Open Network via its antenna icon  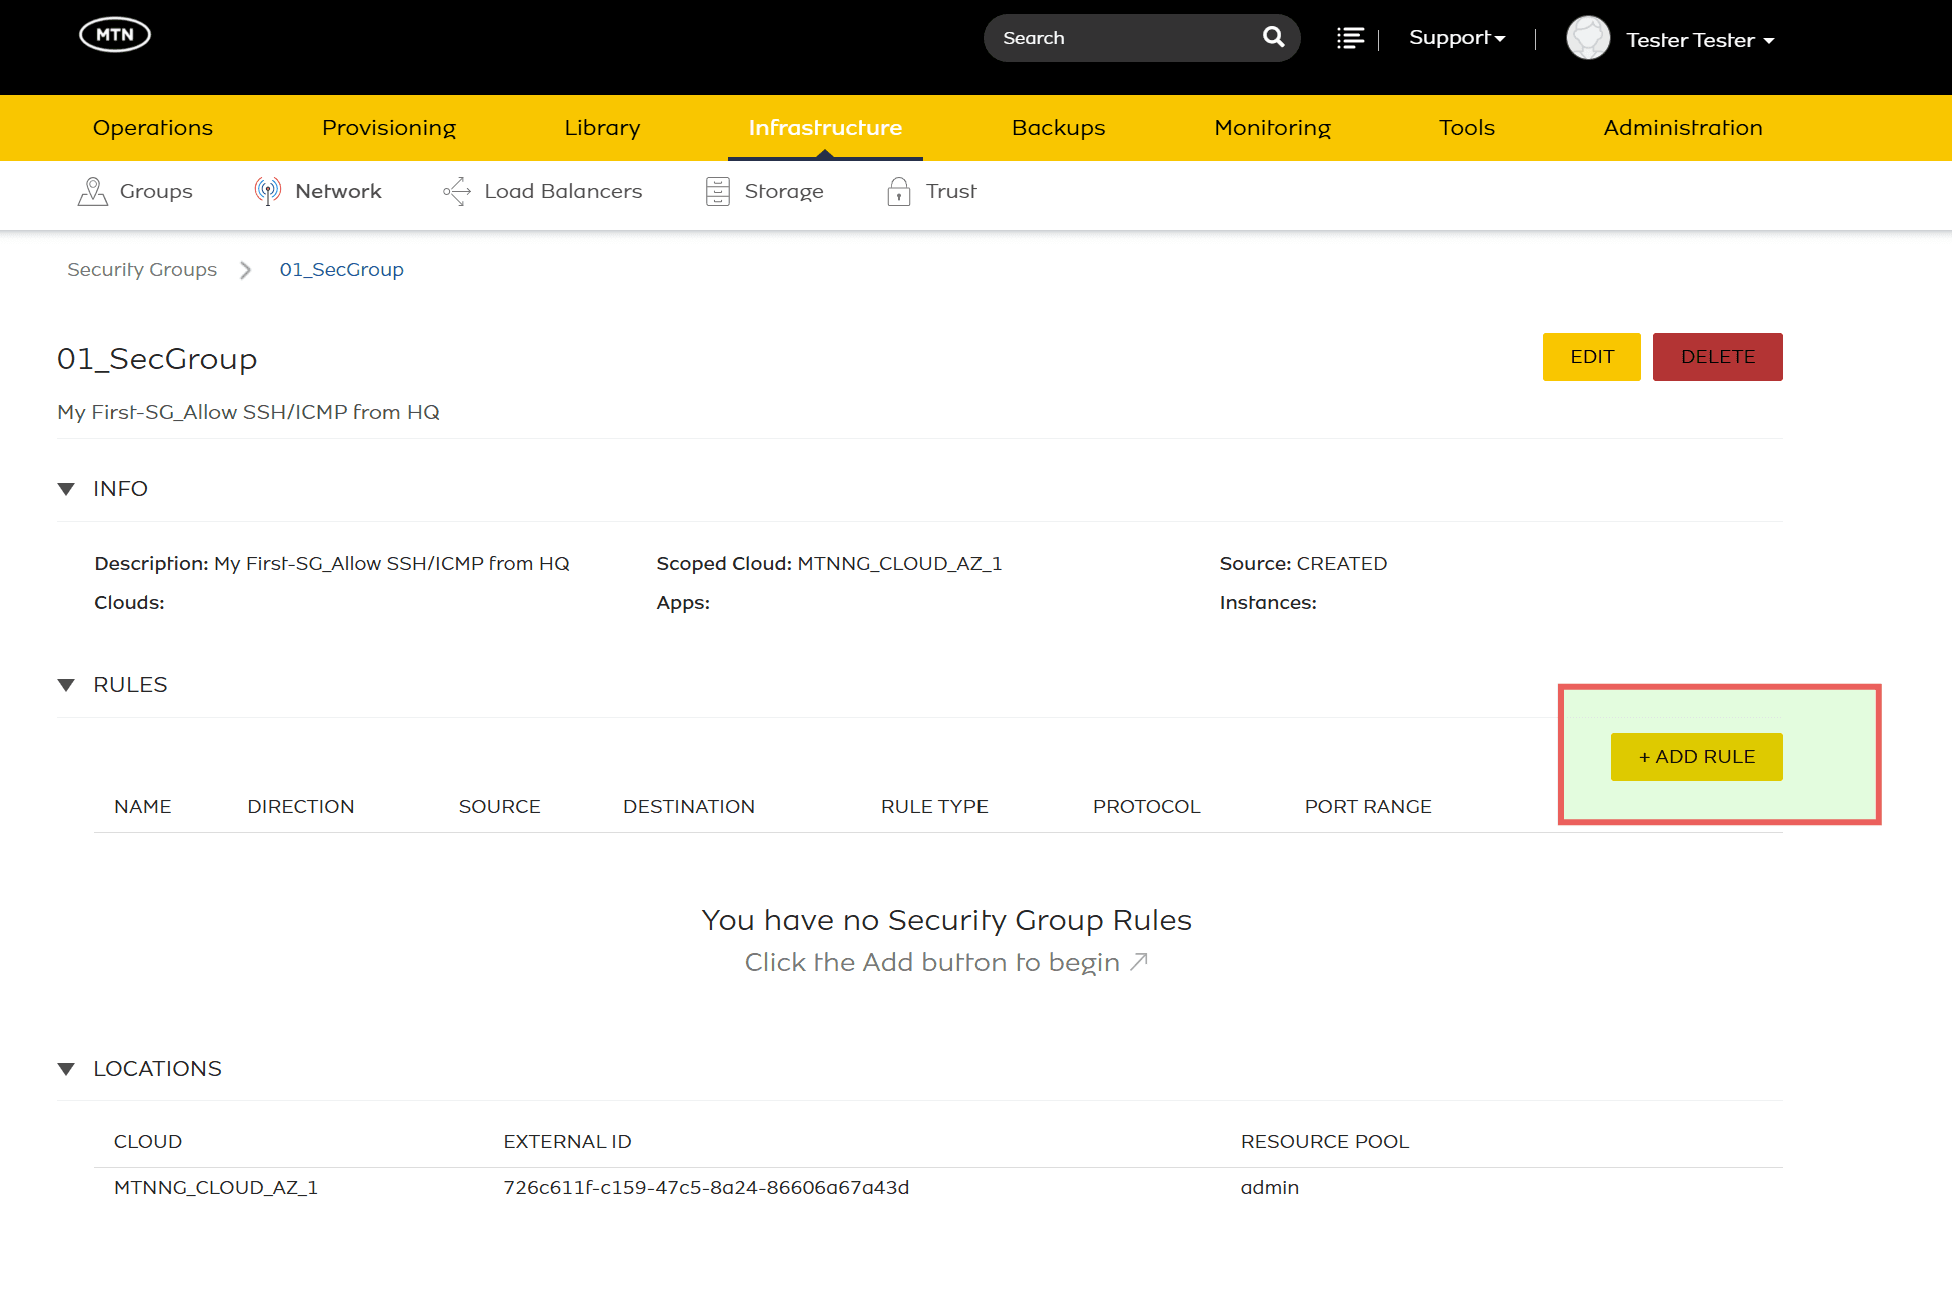(x=267, y=191)
